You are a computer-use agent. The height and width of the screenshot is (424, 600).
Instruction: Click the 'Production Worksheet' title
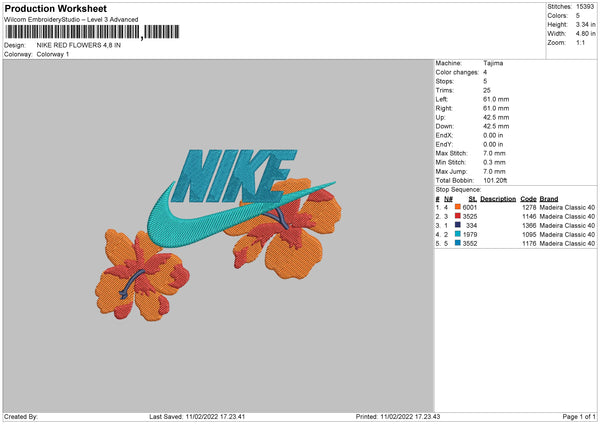(x=55, y=8)
